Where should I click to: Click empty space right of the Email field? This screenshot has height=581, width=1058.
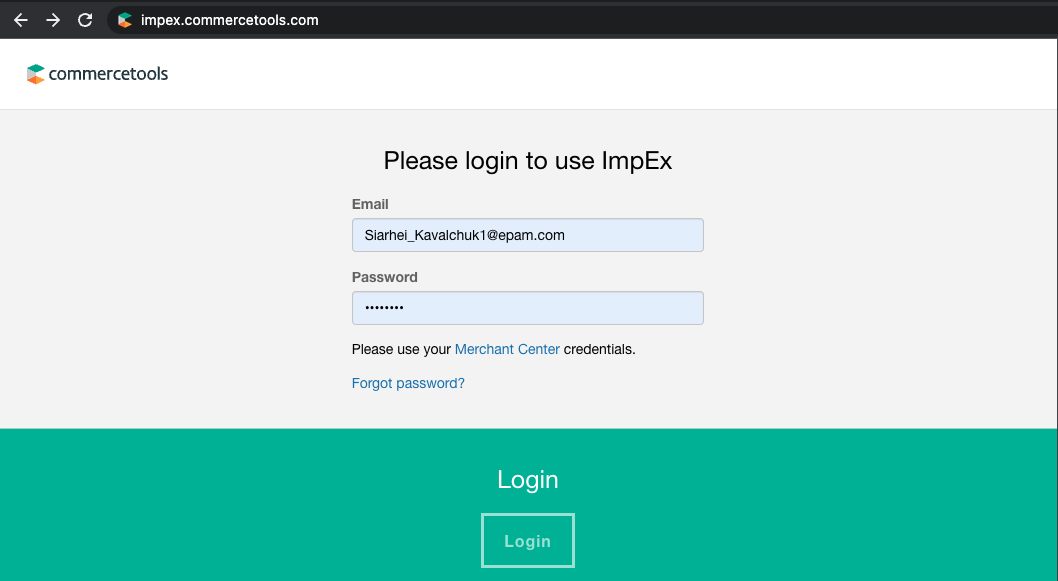coord(850,235)
